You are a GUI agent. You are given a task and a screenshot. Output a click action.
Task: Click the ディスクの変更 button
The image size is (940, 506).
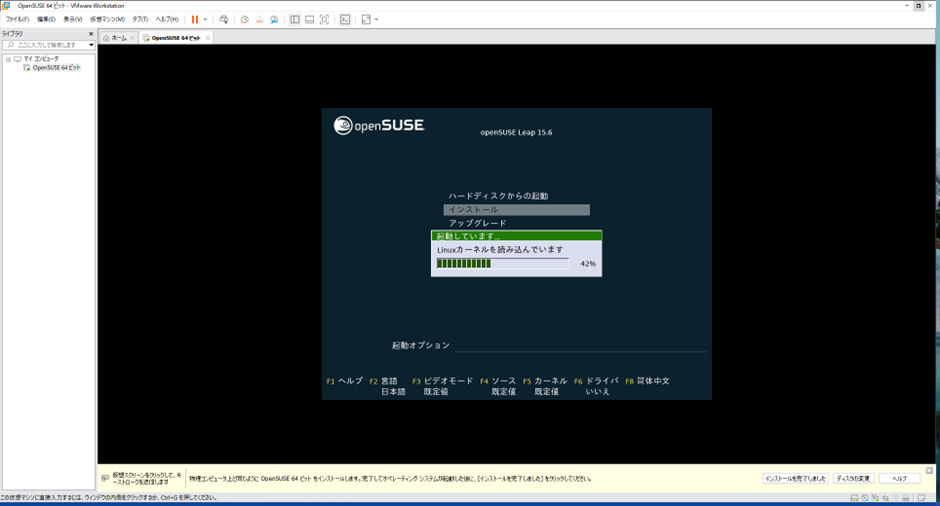(x=854, y=478)
